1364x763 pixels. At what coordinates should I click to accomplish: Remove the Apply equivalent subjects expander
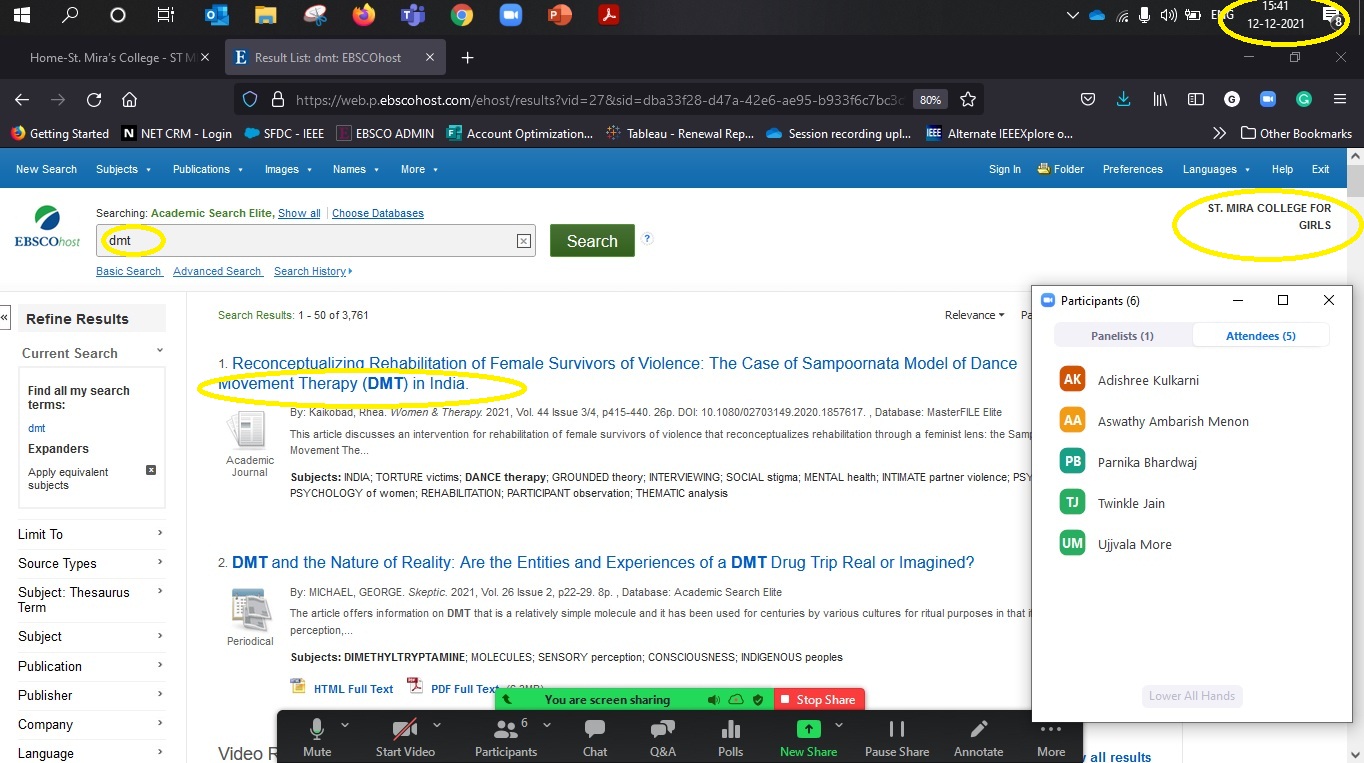151,470
